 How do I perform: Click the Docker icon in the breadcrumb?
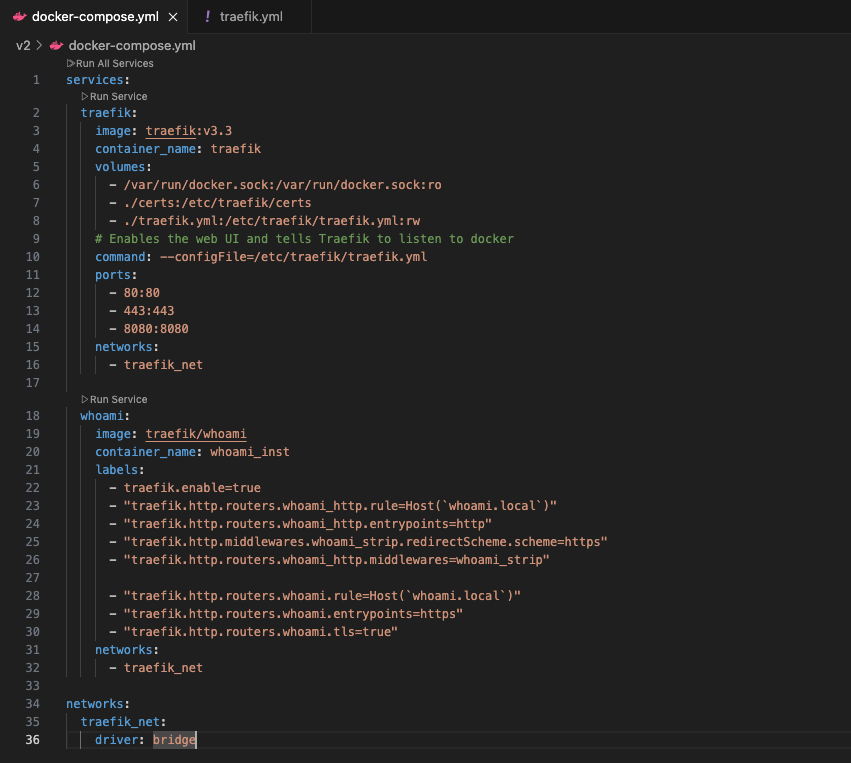coord(56,46)
